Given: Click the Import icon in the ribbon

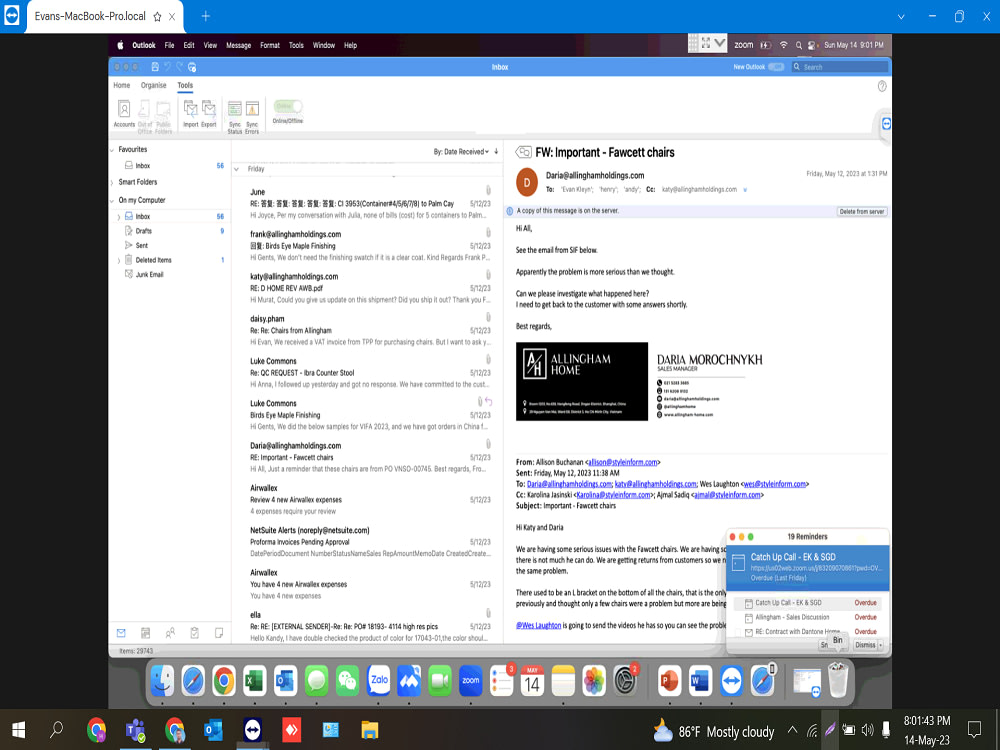Looking at the screenshot, I should point(193,108).
